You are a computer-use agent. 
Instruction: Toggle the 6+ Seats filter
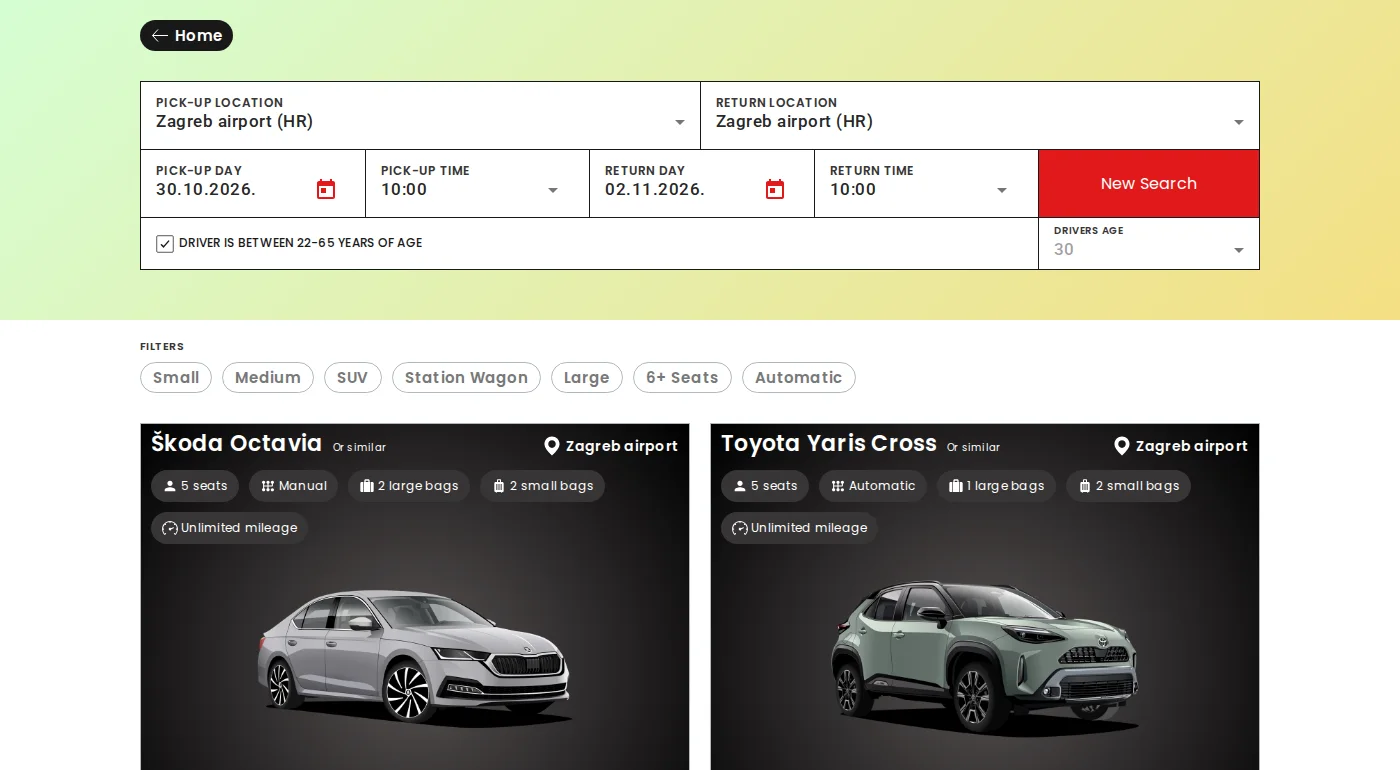(x=682, y=378)
